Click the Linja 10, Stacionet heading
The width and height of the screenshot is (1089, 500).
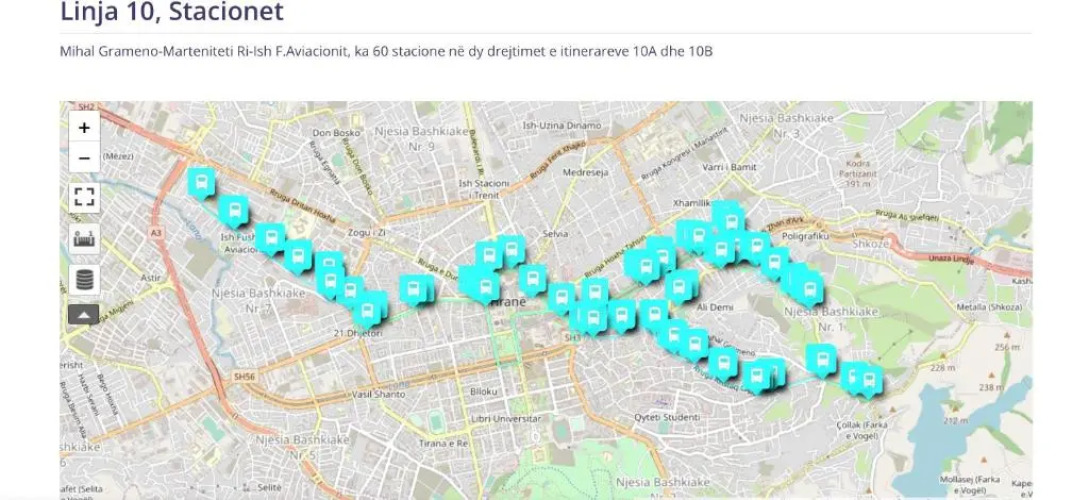click(x=172, y=13)
